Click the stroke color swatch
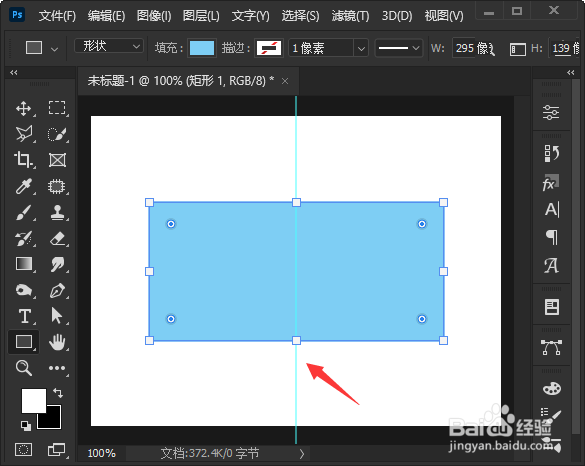The width and height of the screenshot is (585, 466). point(269,48)
